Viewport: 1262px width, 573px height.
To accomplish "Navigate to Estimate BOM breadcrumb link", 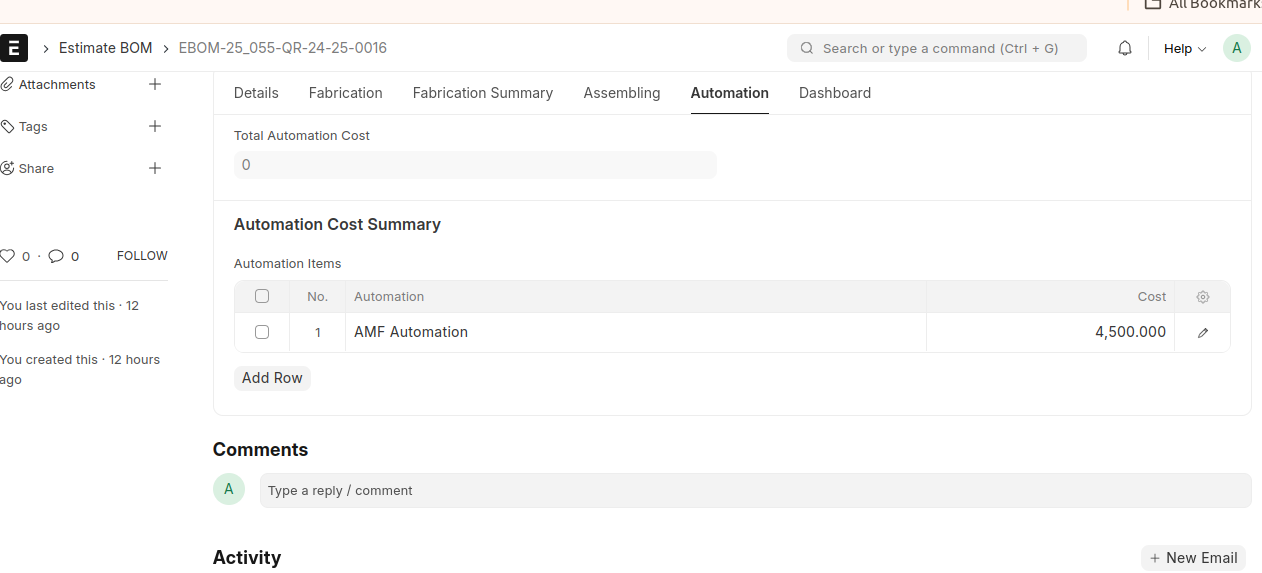I will (x=105, y=48).
